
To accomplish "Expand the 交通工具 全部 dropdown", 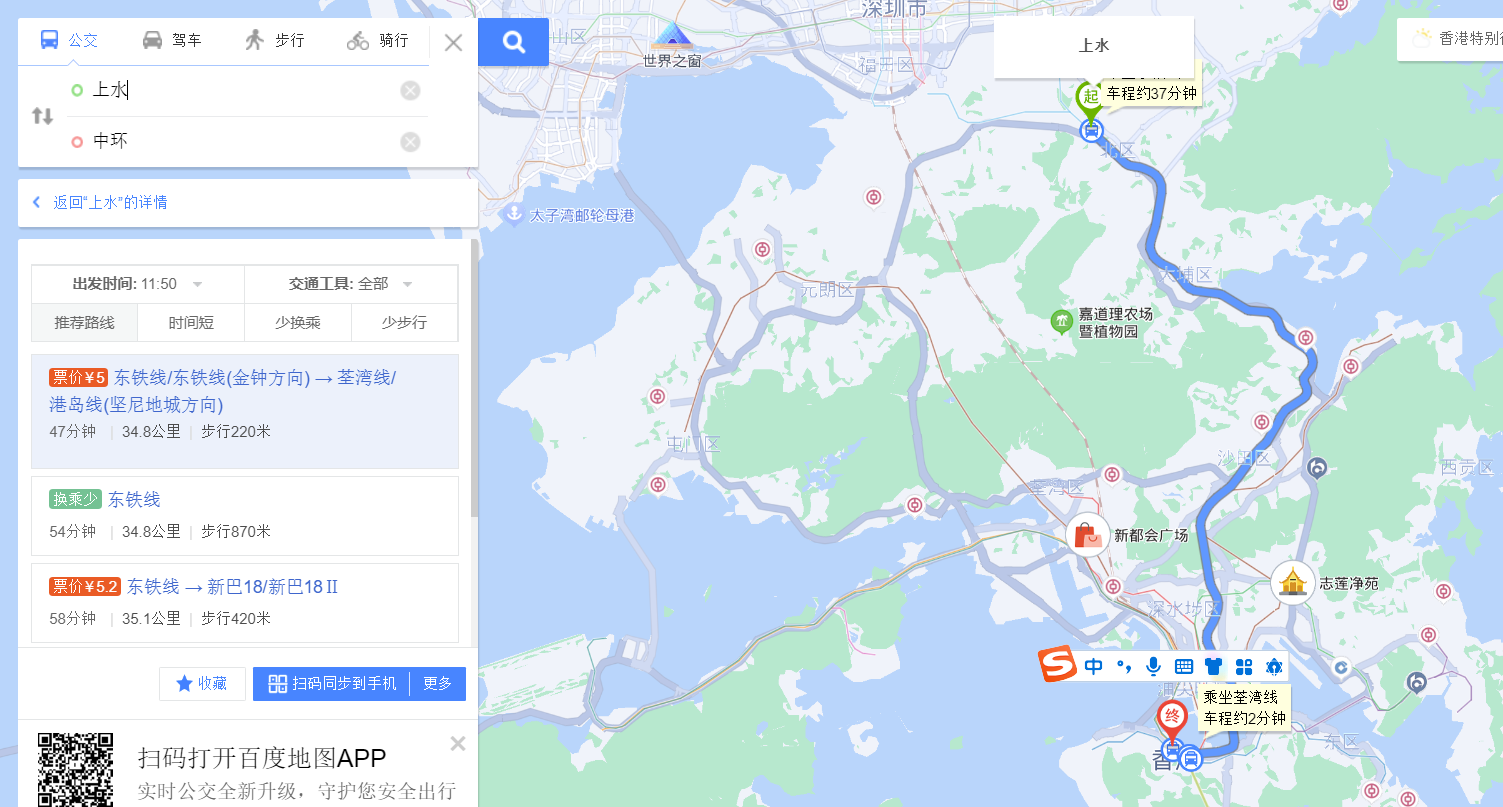I will pos(351,284).
